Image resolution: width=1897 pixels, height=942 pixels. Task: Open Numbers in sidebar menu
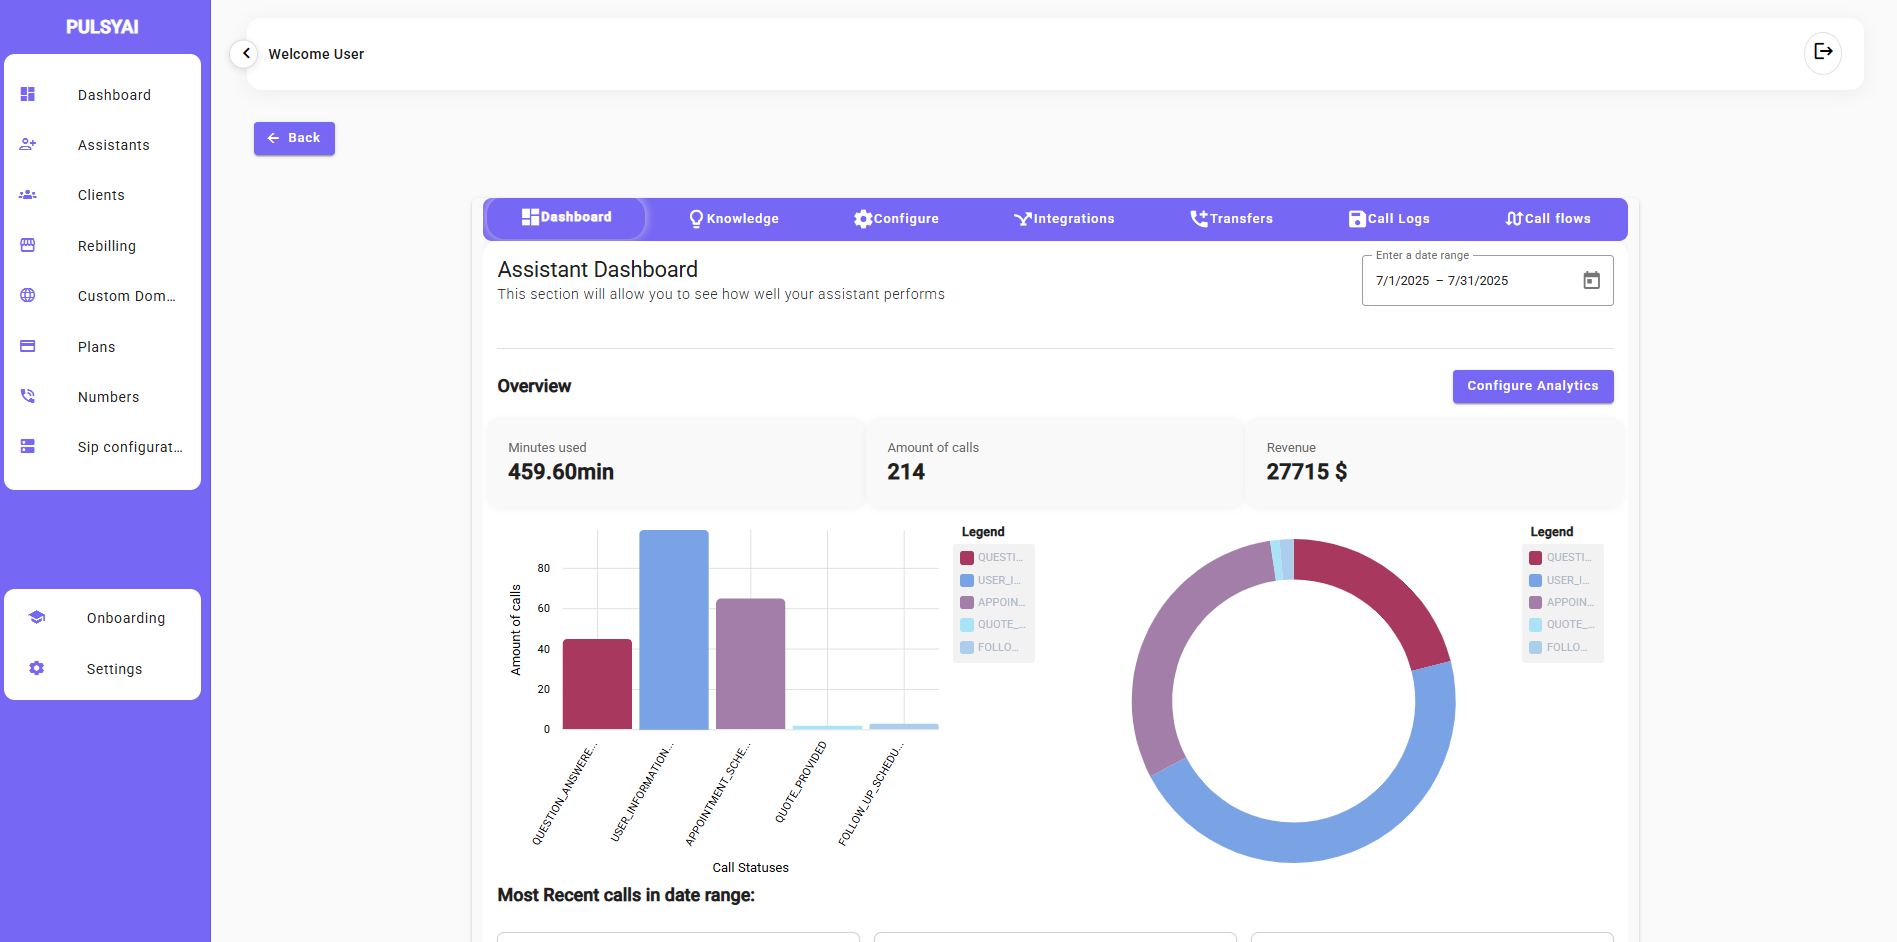[x=102, y=397]
